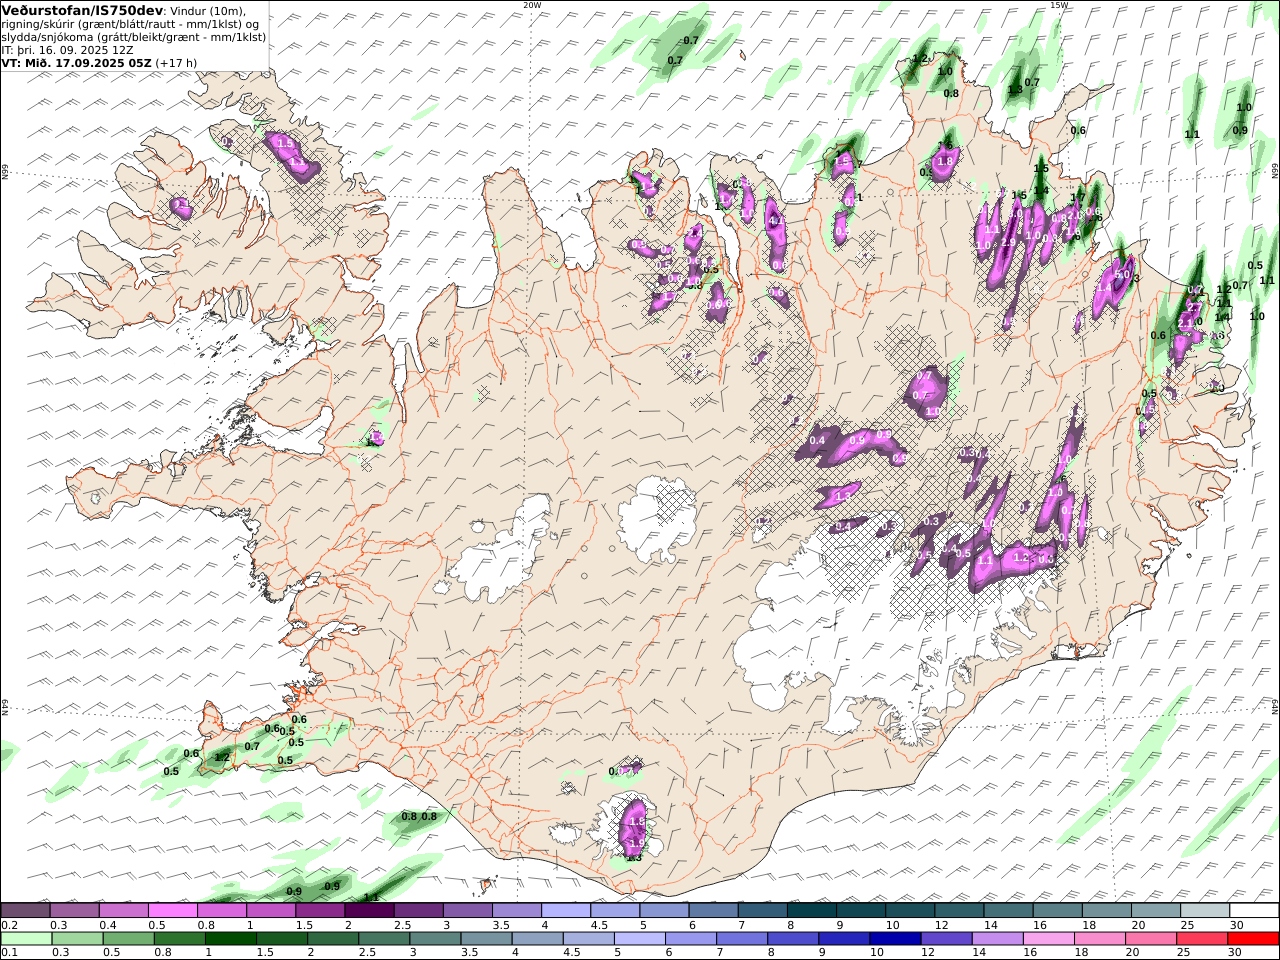Pick the 9 blue swatch in lower legend row

click(845, 939)
